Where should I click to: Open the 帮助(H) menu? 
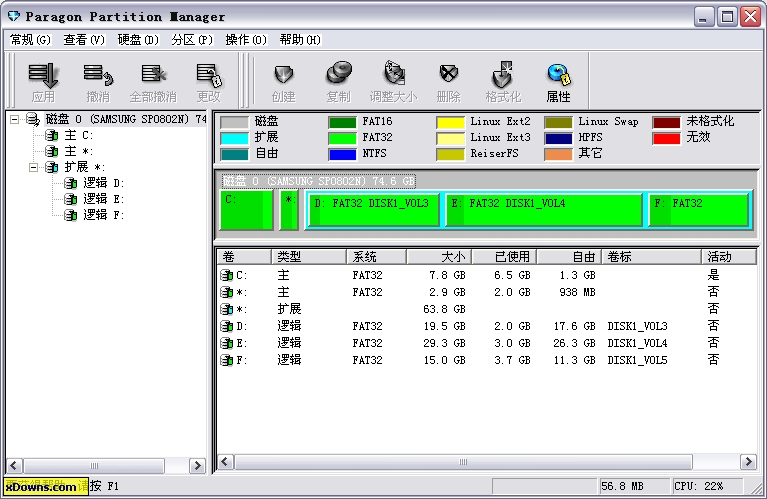[x=300, y=40]
